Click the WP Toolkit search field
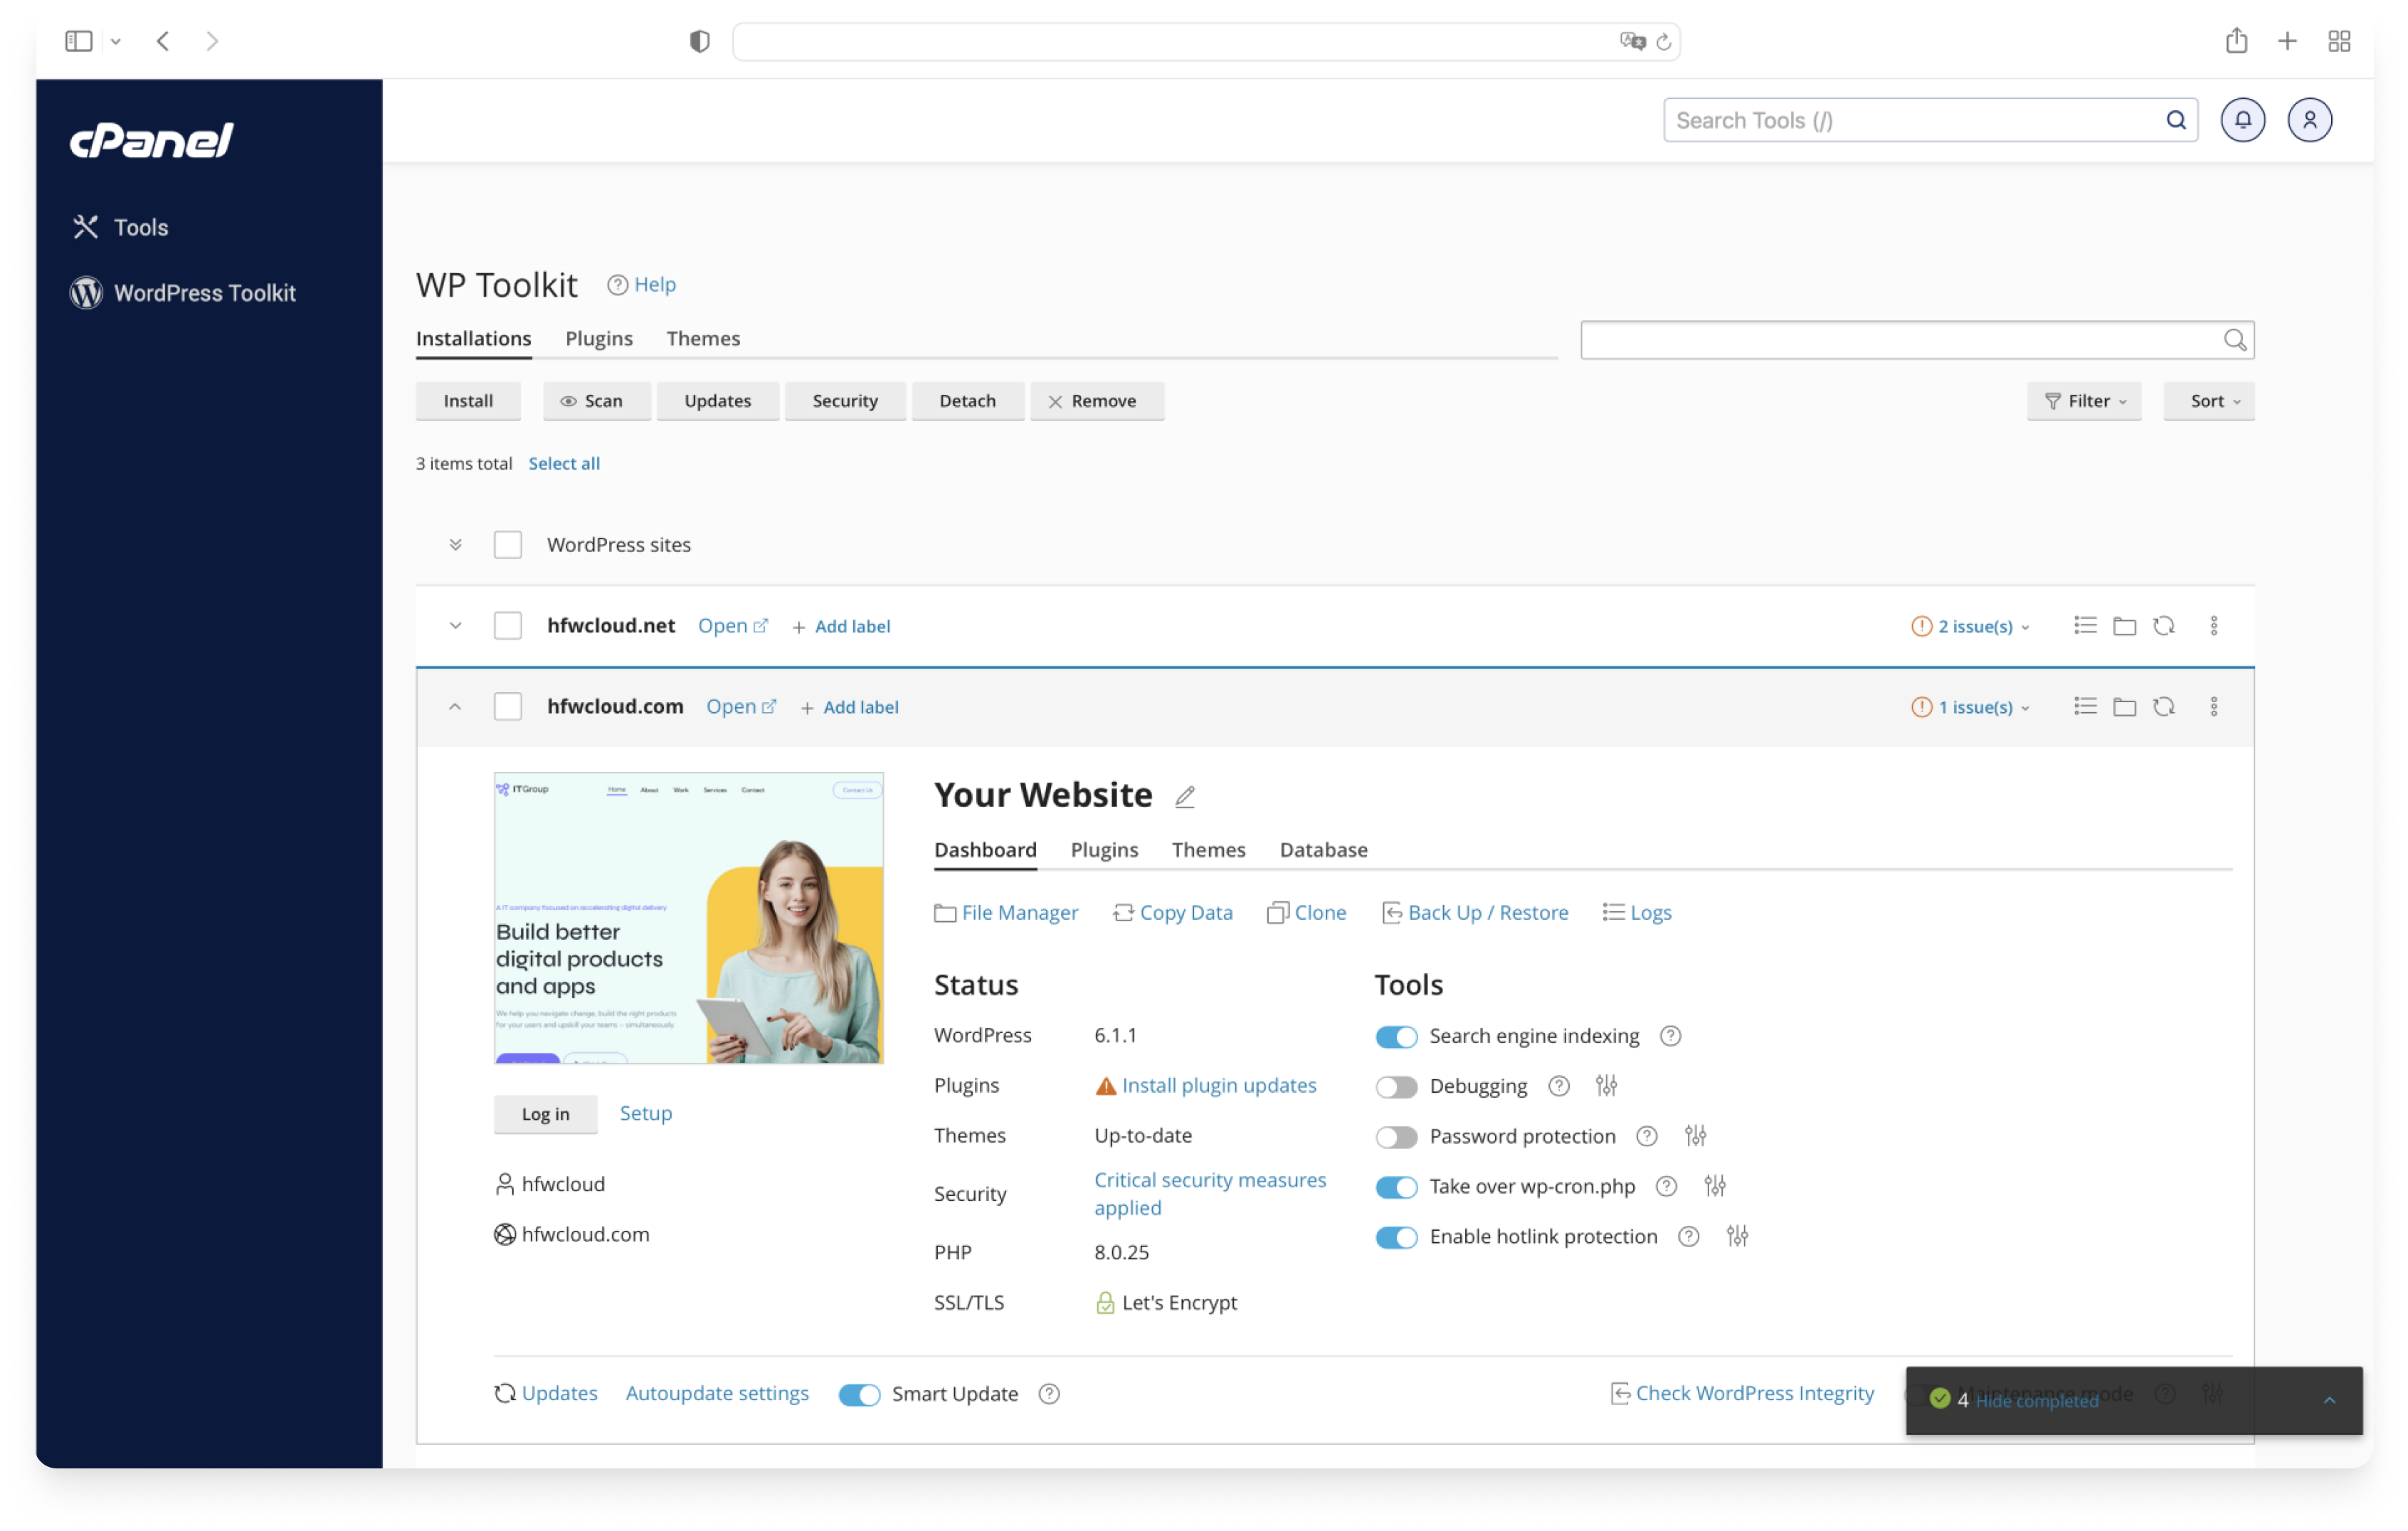The image size is (2408, 1531). click(x=1915, y=340)
